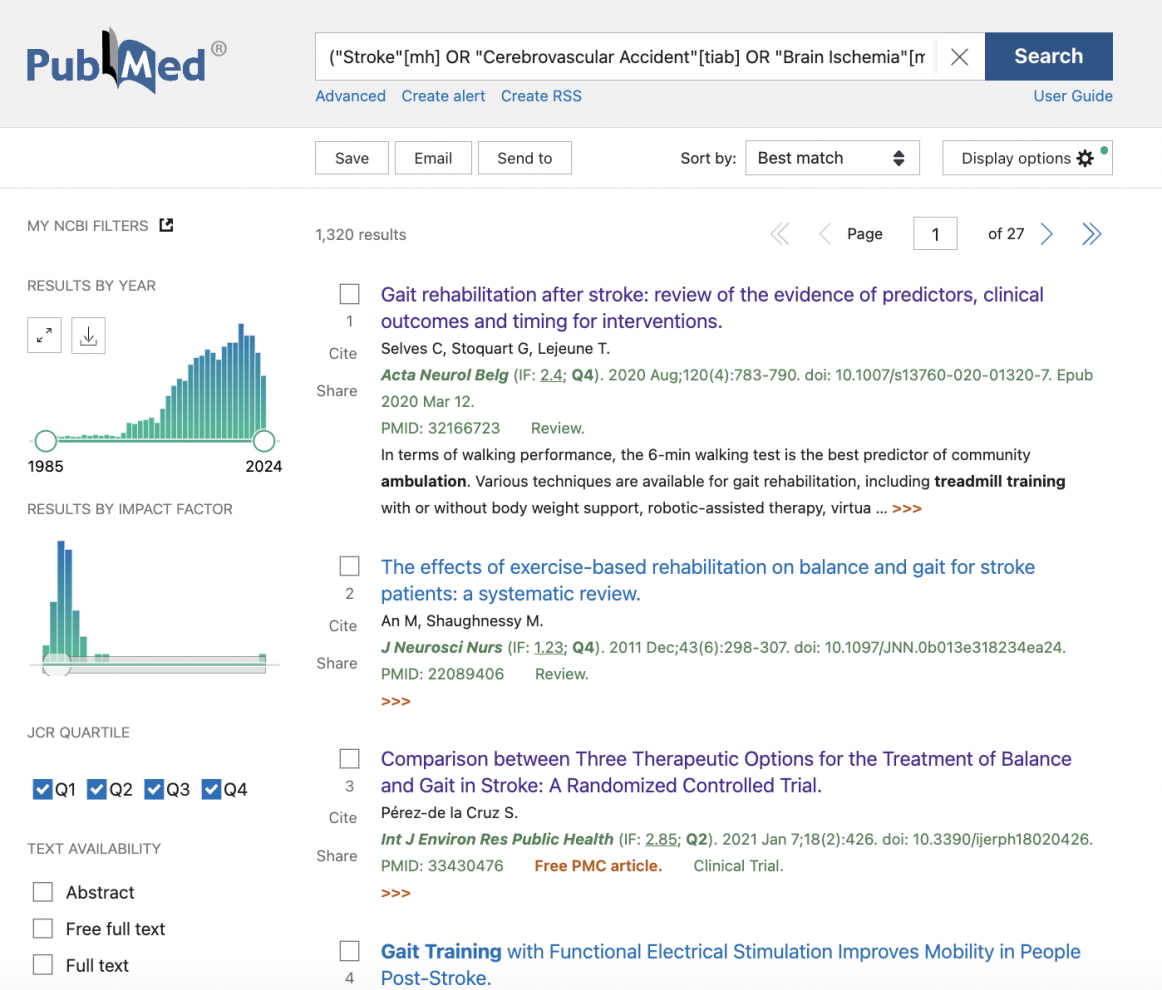Open the Send to menu
1162x990 pixels.
coord(524,158)
